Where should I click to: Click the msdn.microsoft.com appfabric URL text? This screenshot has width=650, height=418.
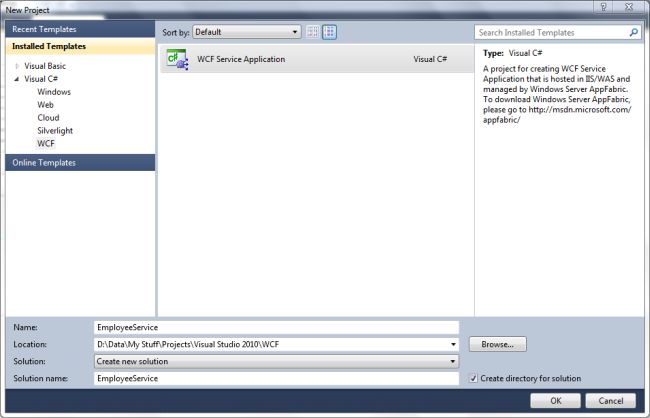click(557, 115)
